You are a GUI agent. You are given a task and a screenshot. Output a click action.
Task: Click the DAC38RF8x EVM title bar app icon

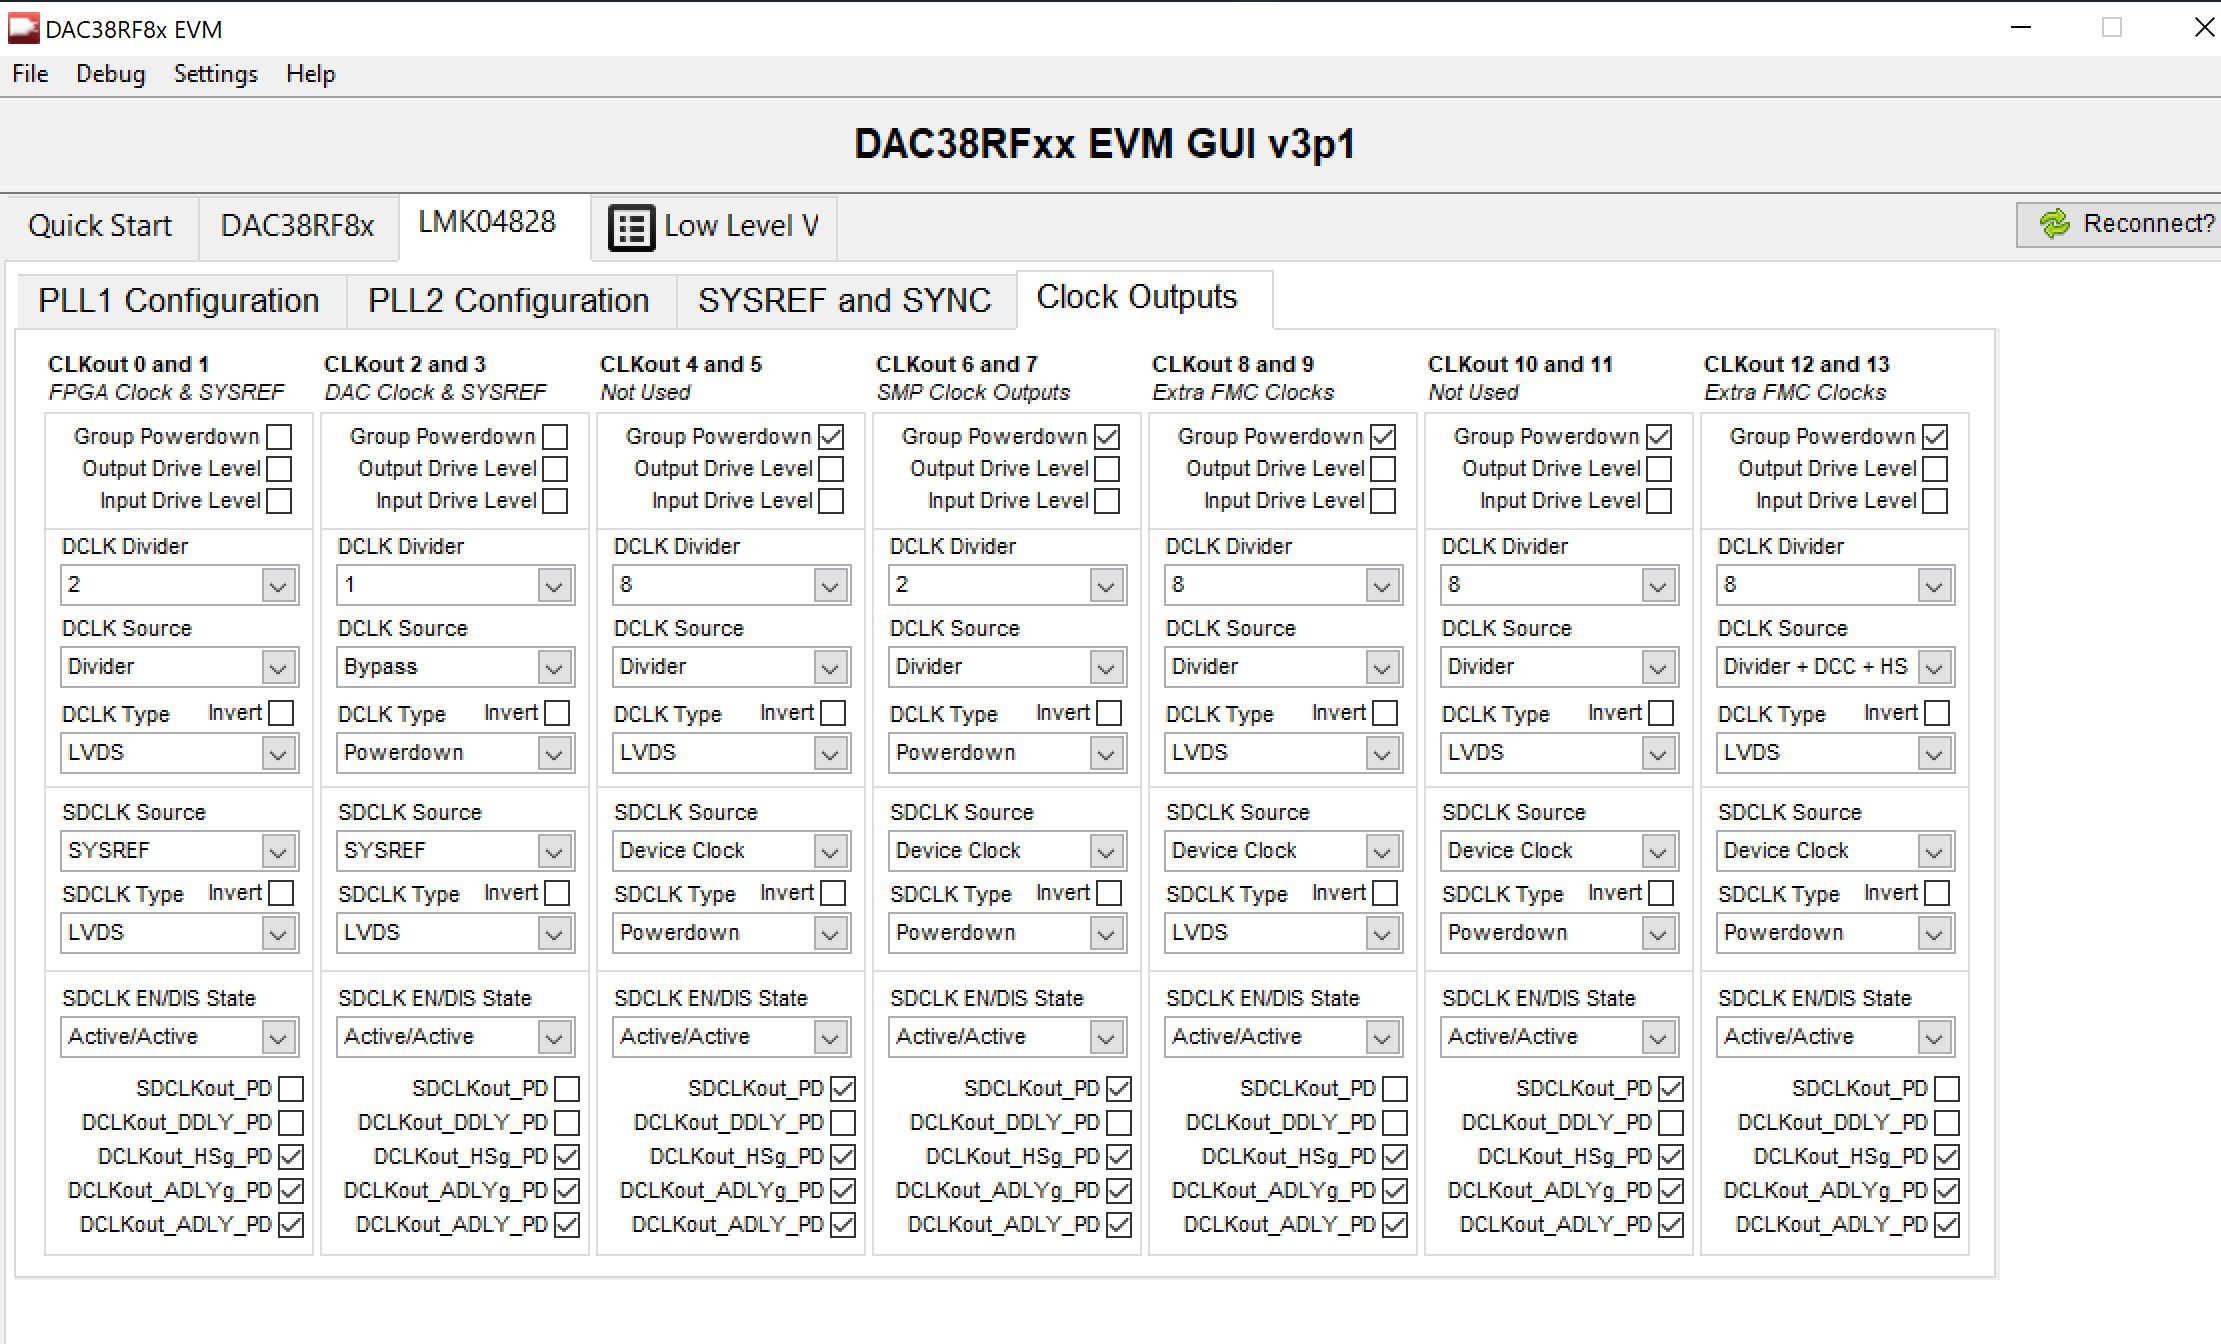23,28
